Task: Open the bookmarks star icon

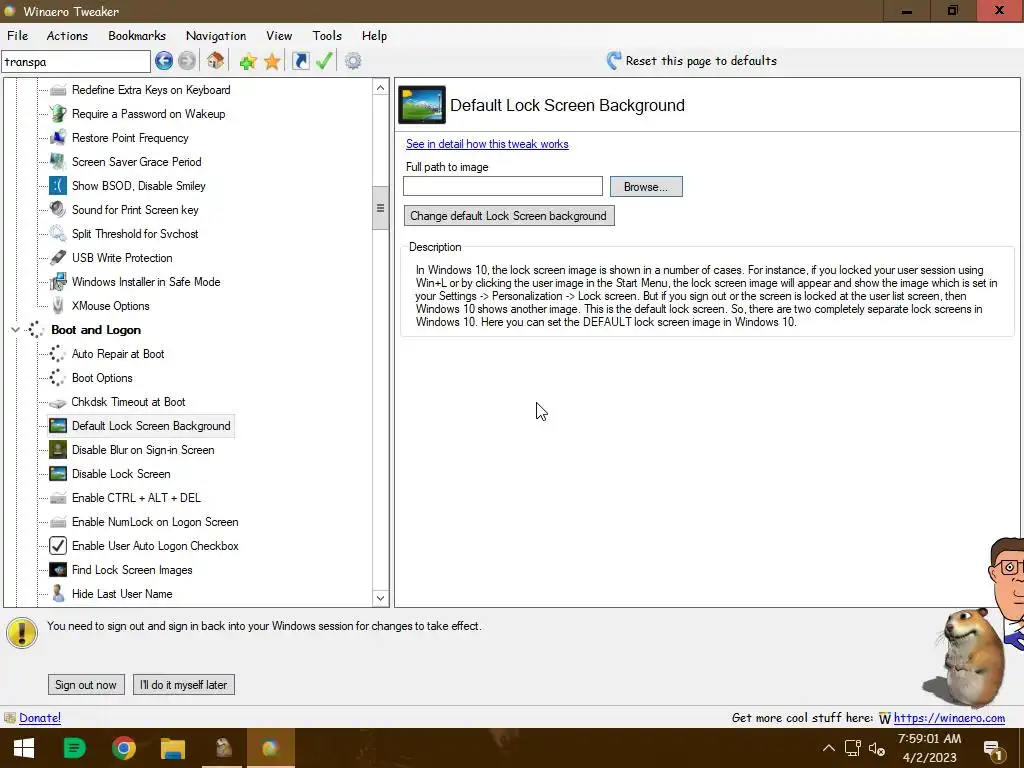Action: [x=272, y=61]
